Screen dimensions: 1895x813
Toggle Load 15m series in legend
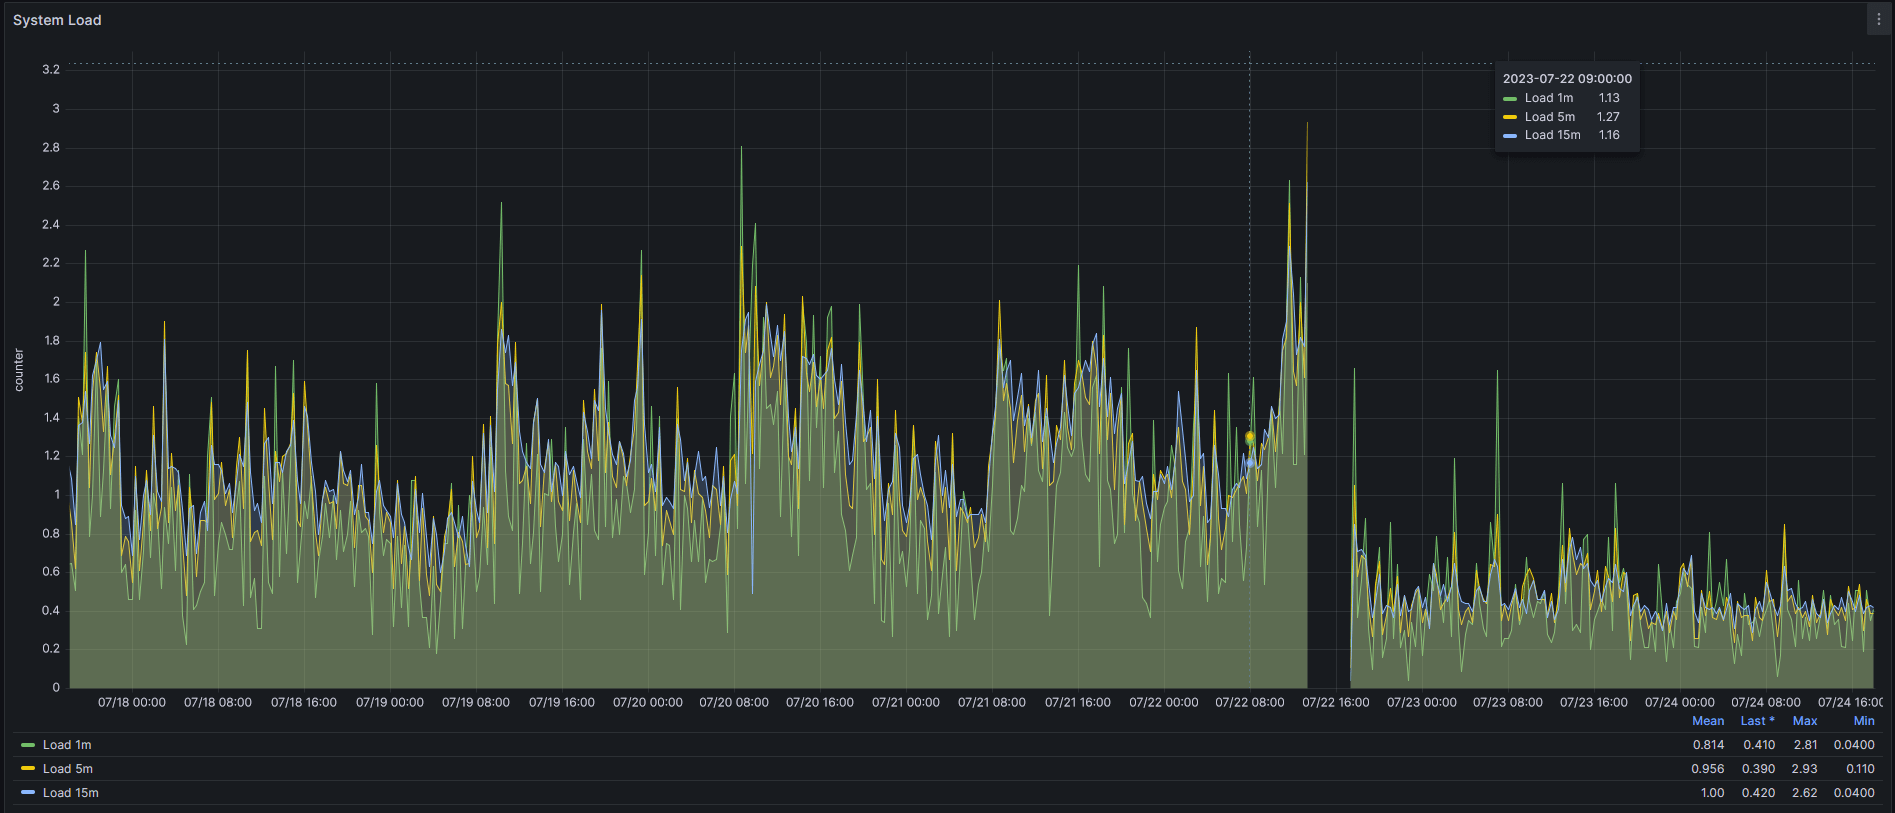pos(71,793)
